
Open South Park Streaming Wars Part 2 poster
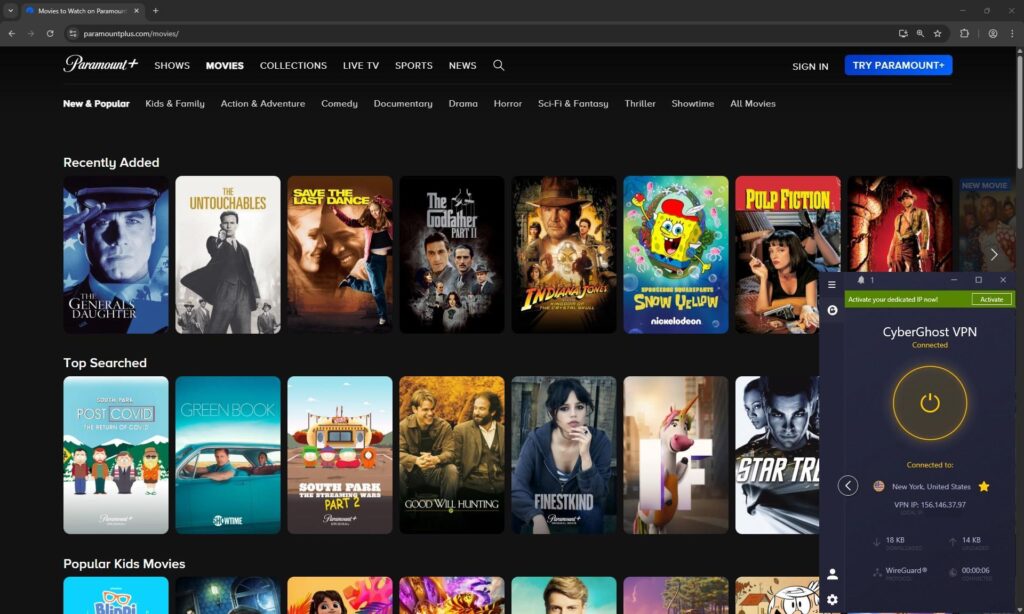[340, 455]
